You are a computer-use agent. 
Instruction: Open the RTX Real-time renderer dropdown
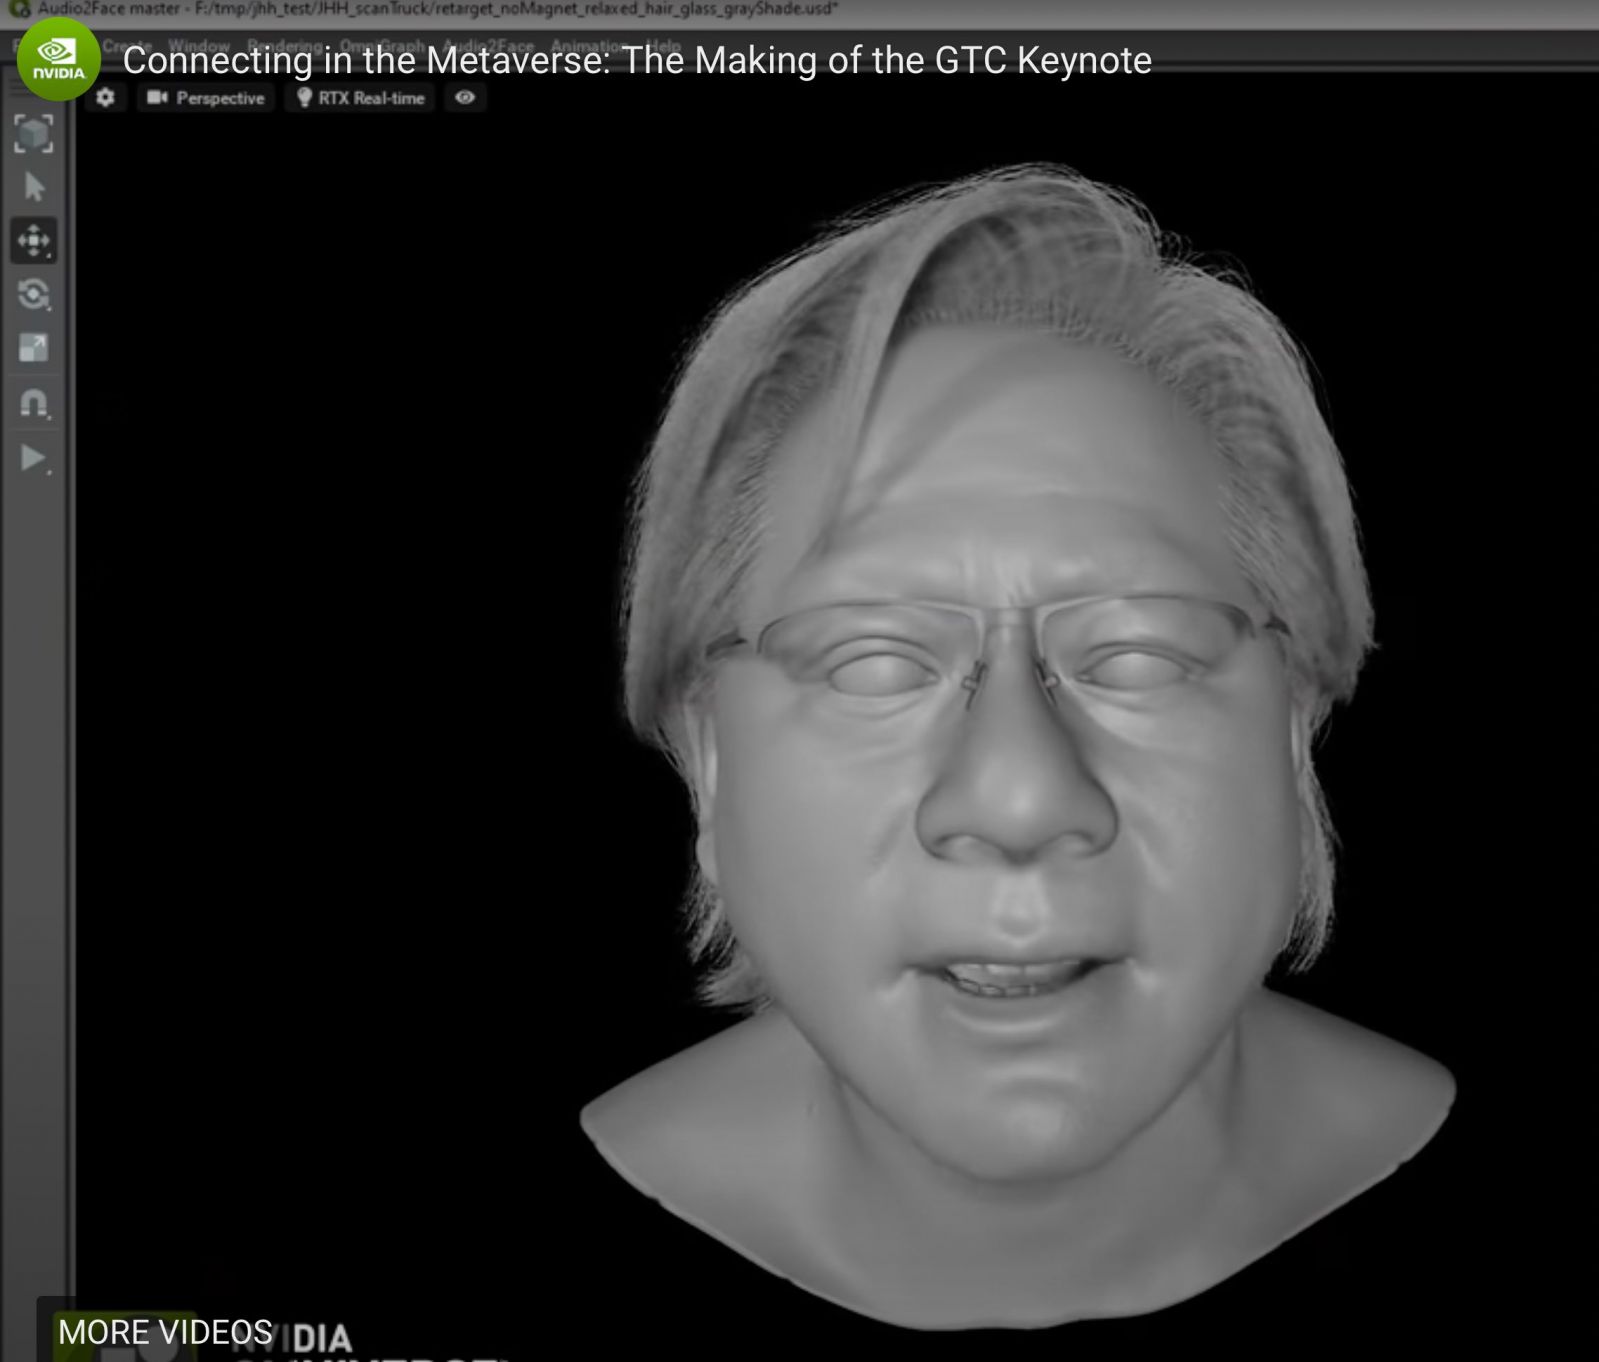(x=361, y=98)
